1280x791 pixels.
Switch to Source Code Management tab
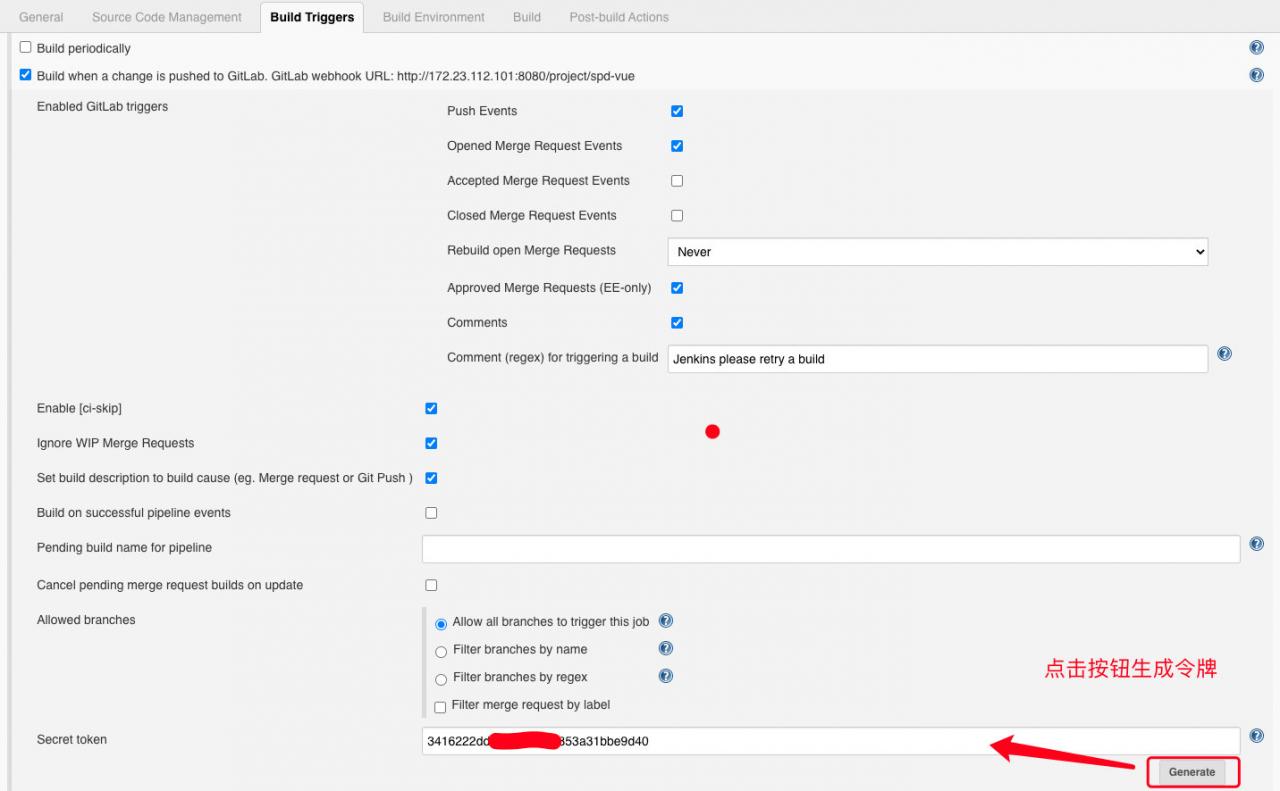(167, 17)
